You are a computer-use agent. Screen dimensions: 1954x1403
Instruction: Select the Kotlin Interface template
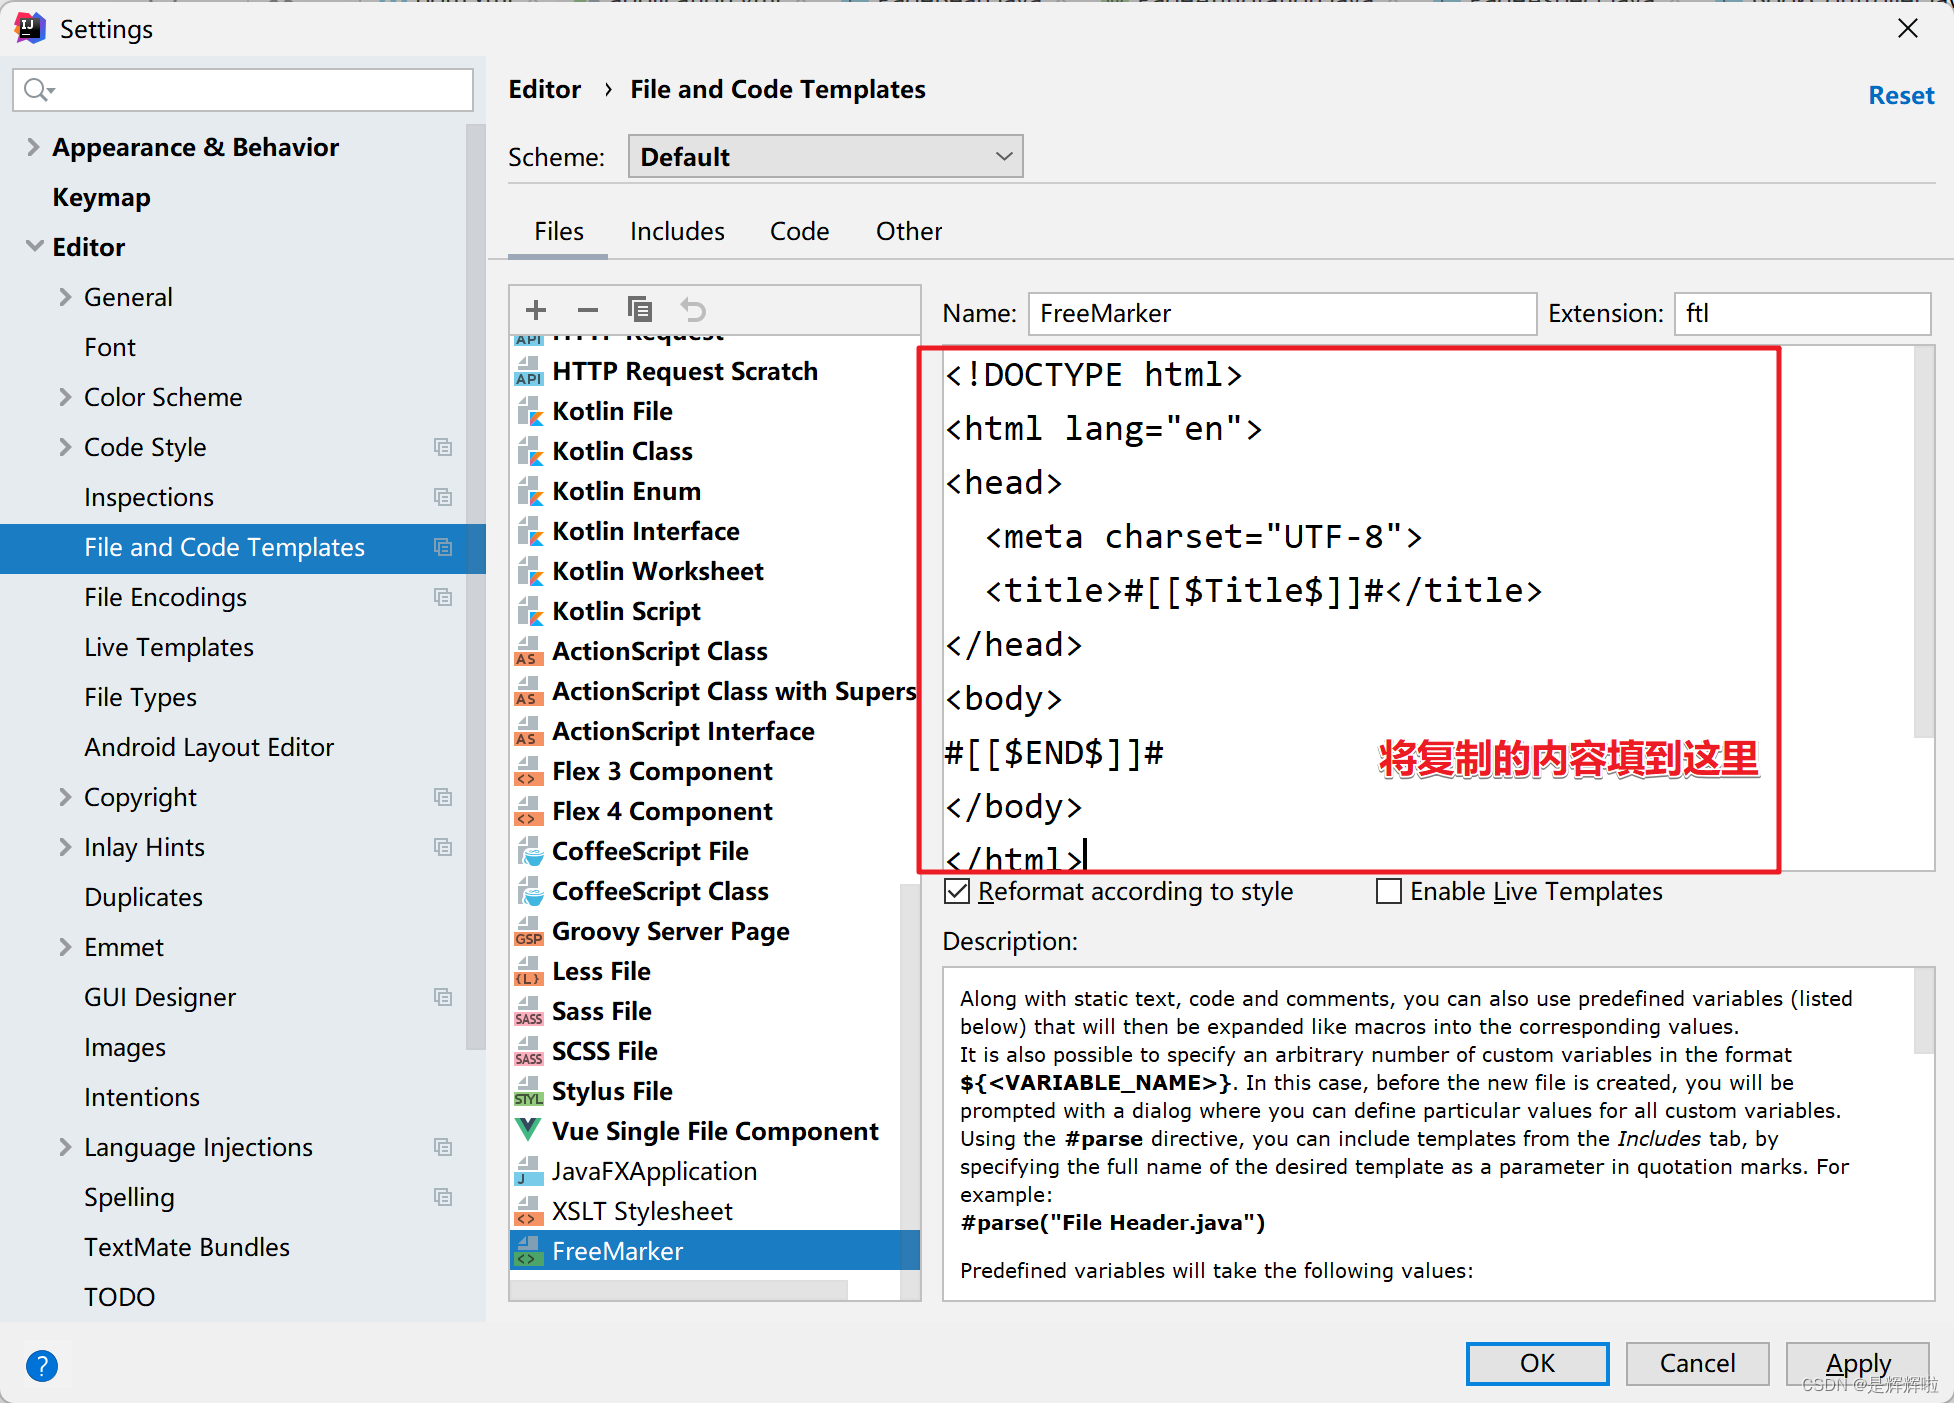(646, 531)
